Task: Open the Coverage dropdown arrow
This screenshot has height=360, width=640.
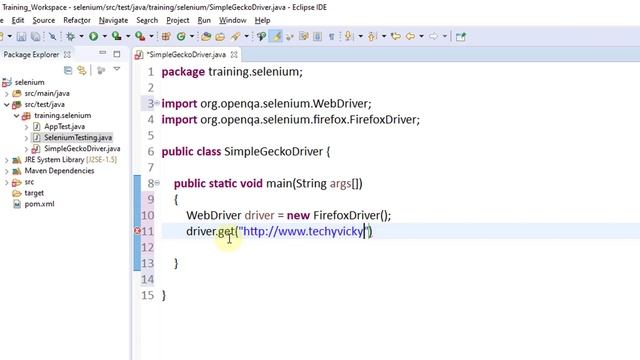Action: tap(128, 37)
